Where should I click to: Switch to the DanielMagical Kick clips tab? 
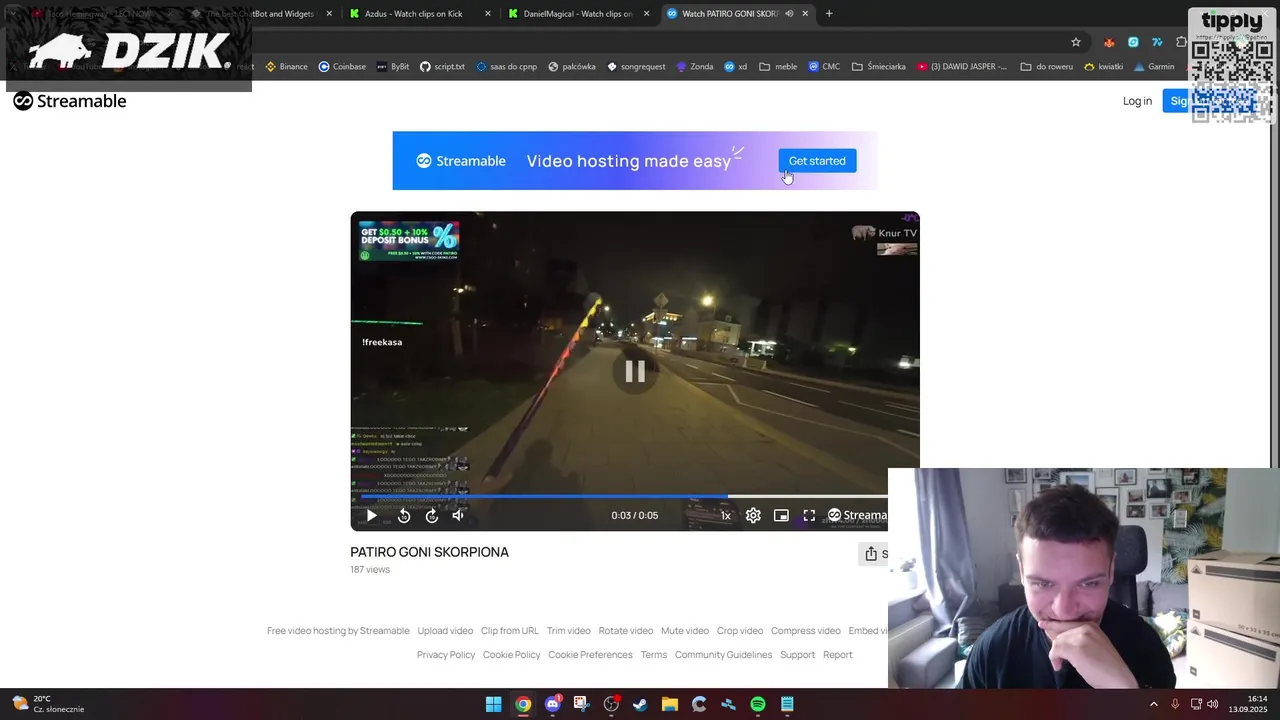tap(577, 14)
